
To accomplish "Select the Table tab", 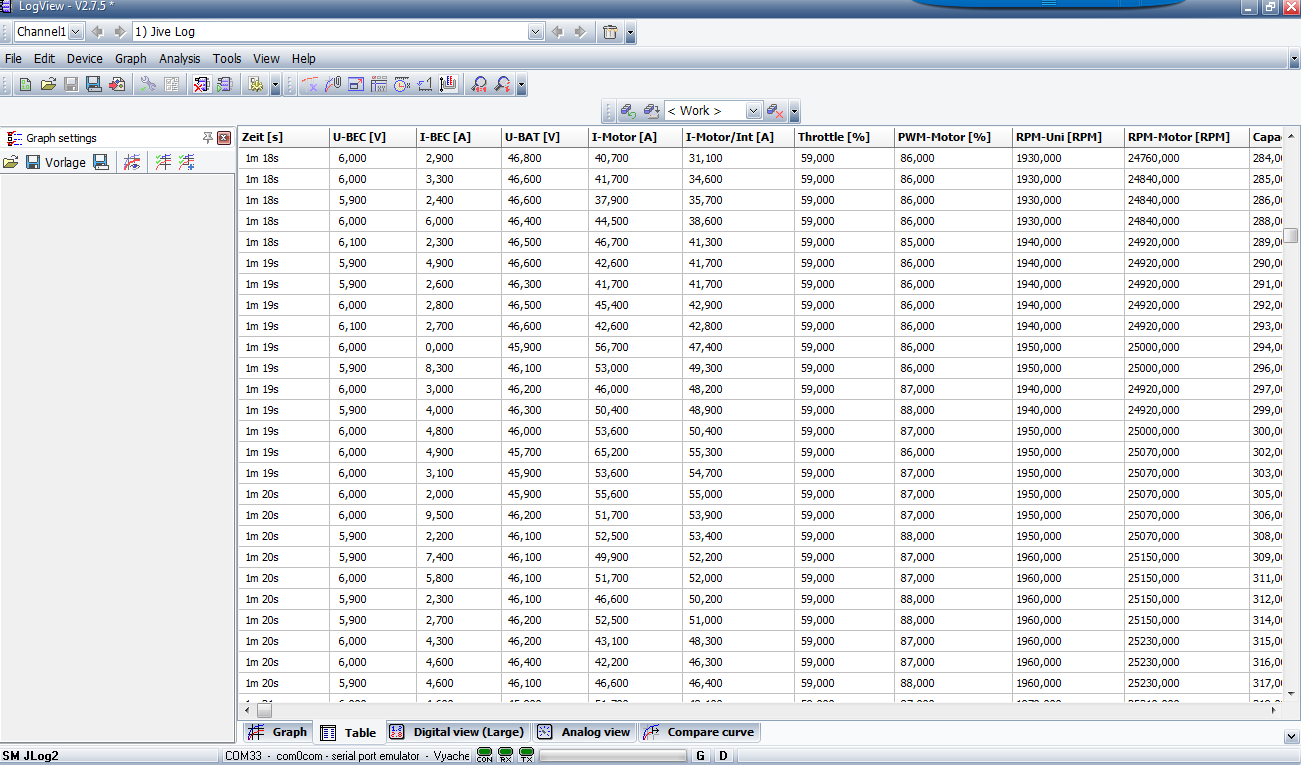I will tap(348, 732).
